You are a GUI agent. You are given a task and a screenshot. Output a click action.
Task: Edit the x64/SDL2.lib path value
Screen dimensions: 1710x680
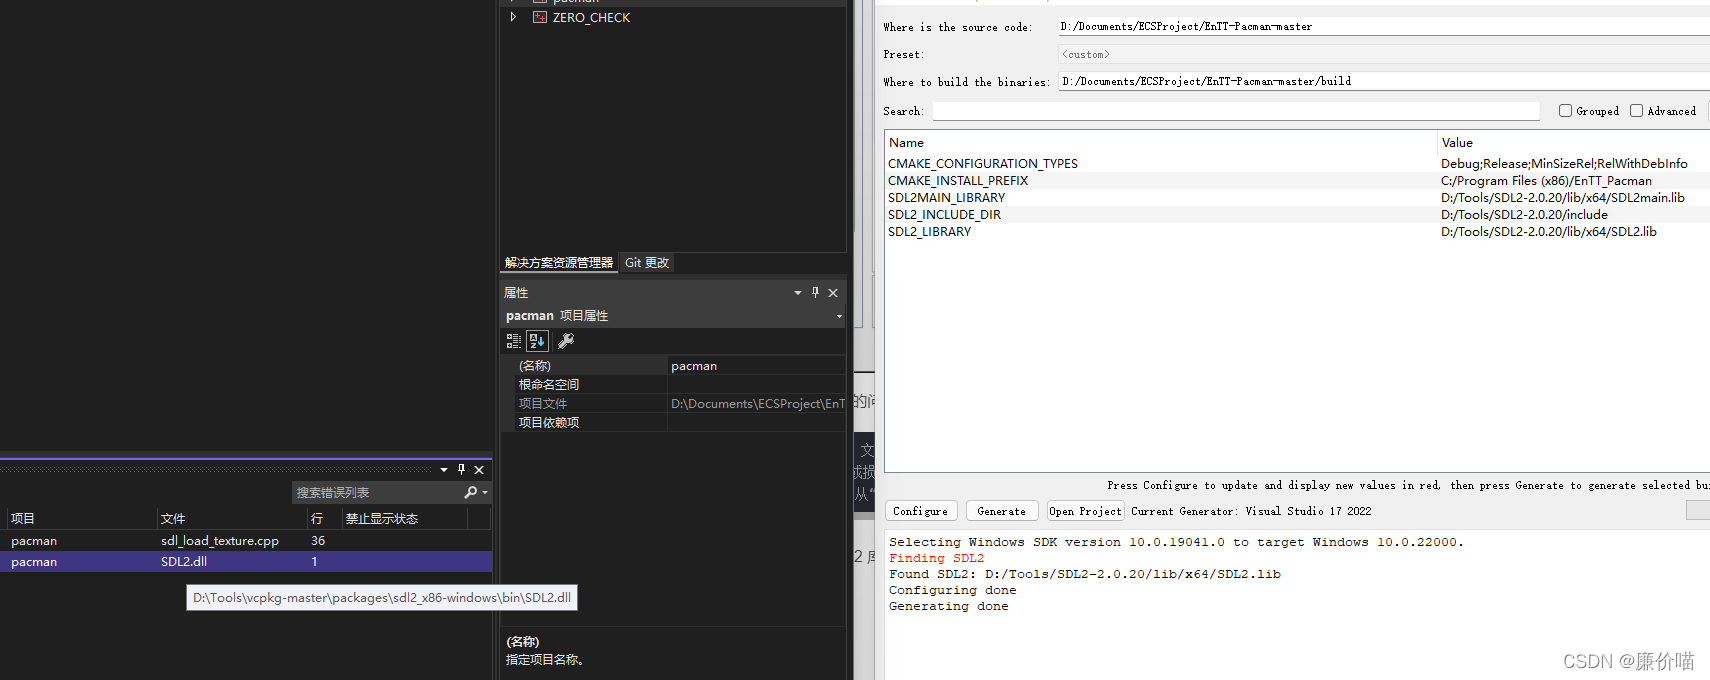coord(1549,231)
